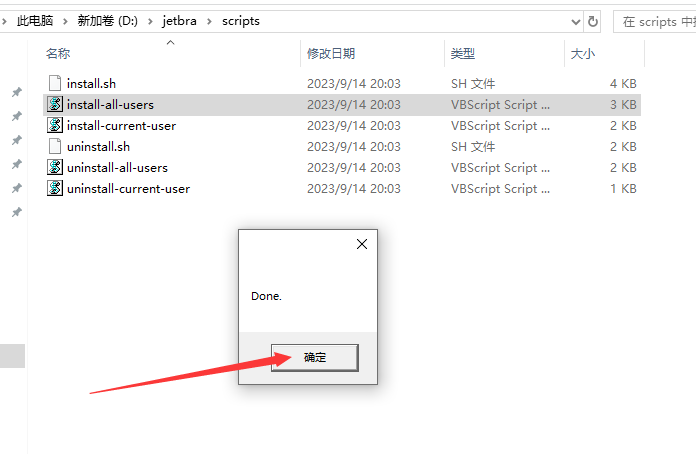The image size is (696, 454).
Task: Click the Done. message text
Action: [x=266, y=296]
